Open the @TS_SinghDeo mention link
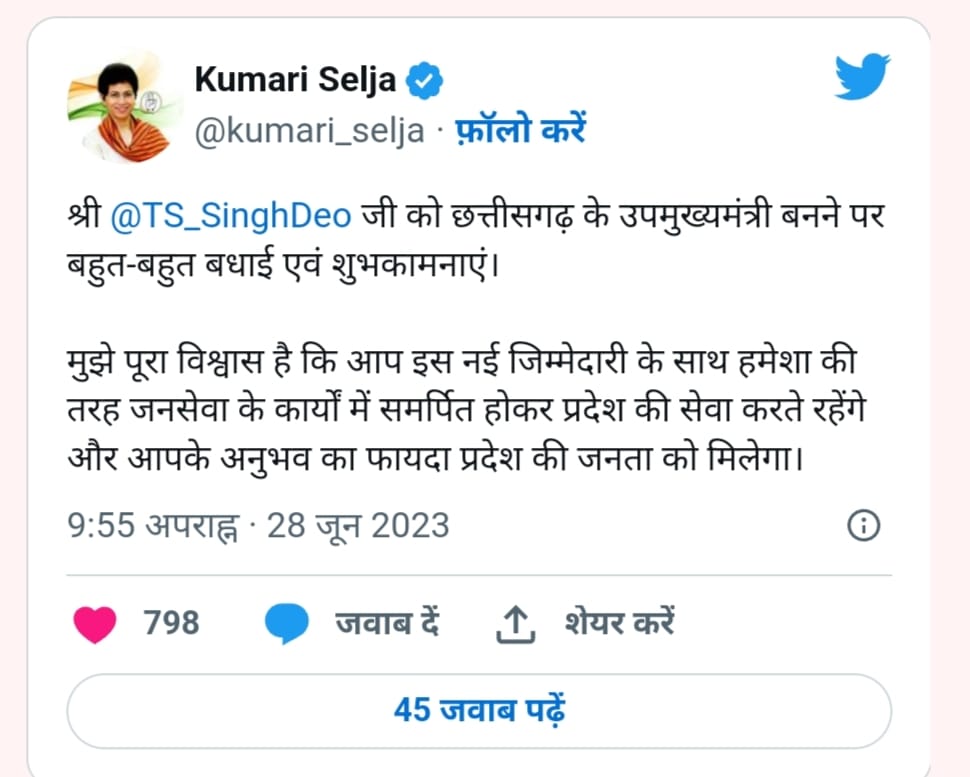This screenshot has width=970, height=777. coord(231,217)
